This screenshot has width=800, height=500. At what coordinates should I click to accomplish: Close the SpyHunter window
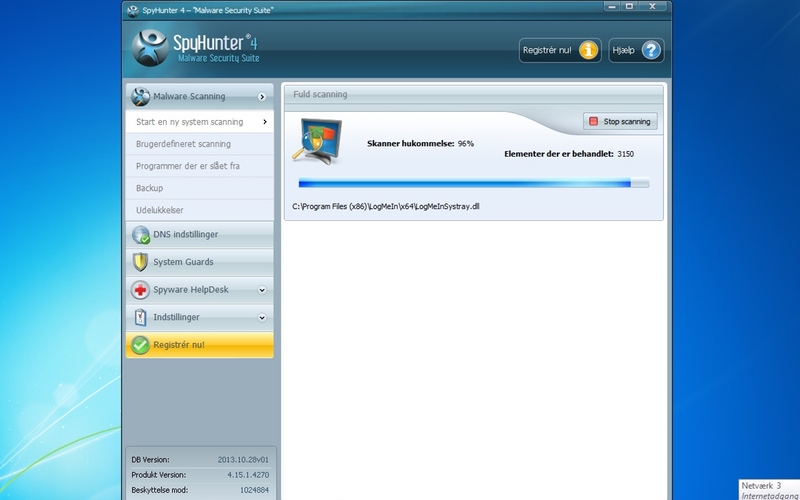653,7
